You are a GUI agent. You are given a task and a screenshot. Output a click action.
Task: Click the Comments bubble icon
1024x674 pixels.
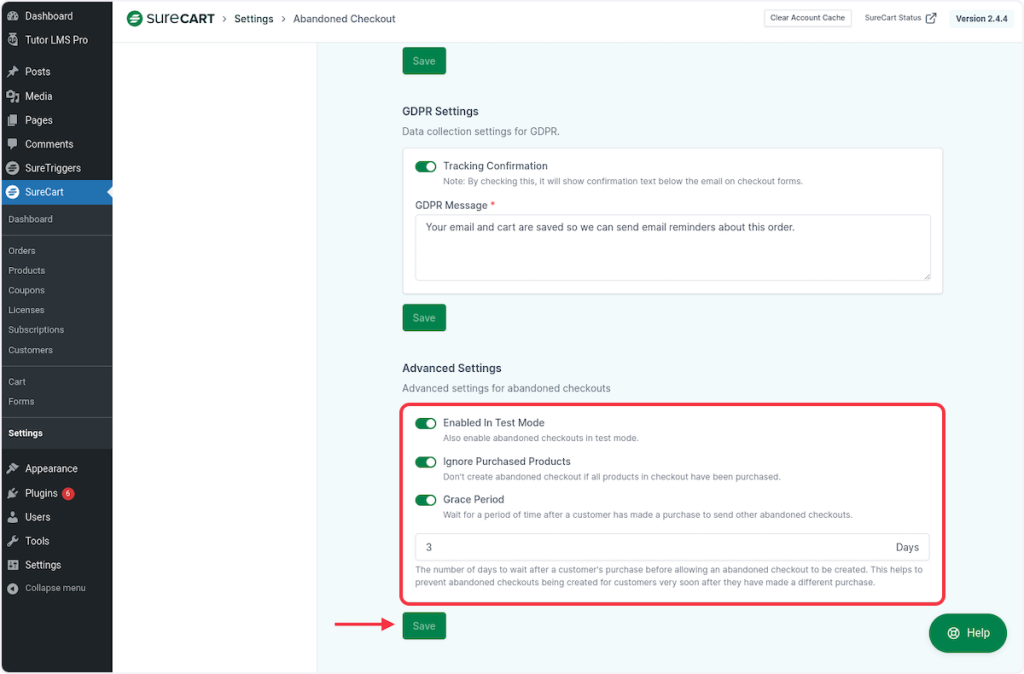click(x=13, y=144)
